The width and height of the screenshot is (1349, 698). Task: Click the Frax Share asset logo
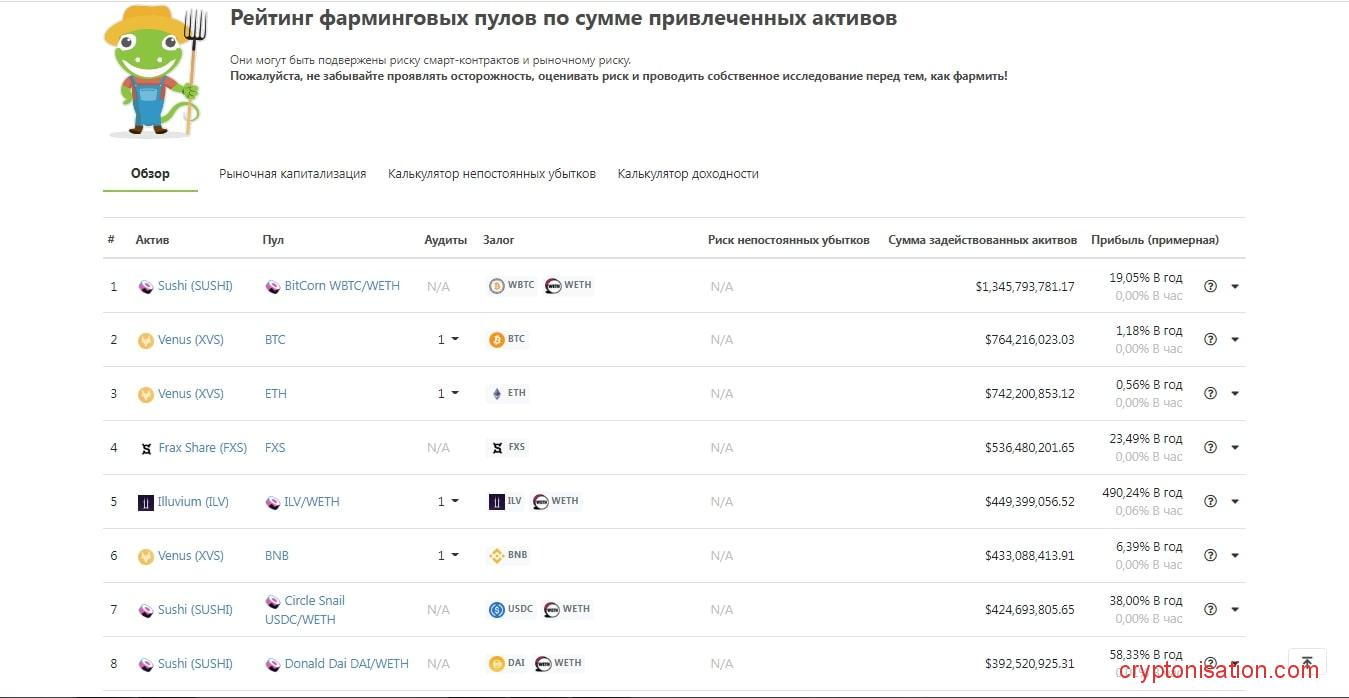point(146,448)
